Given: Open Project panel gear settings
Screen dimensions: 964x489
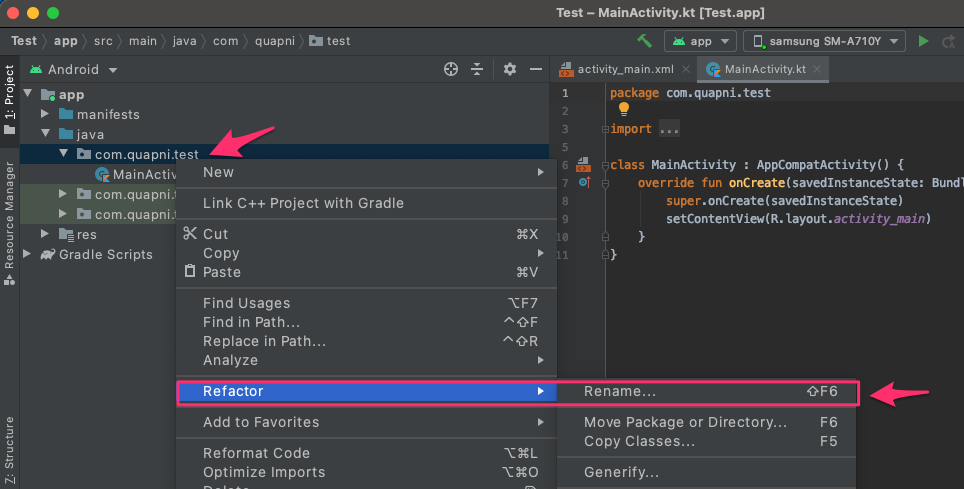Looking at the screenshot, I should 510,69.
